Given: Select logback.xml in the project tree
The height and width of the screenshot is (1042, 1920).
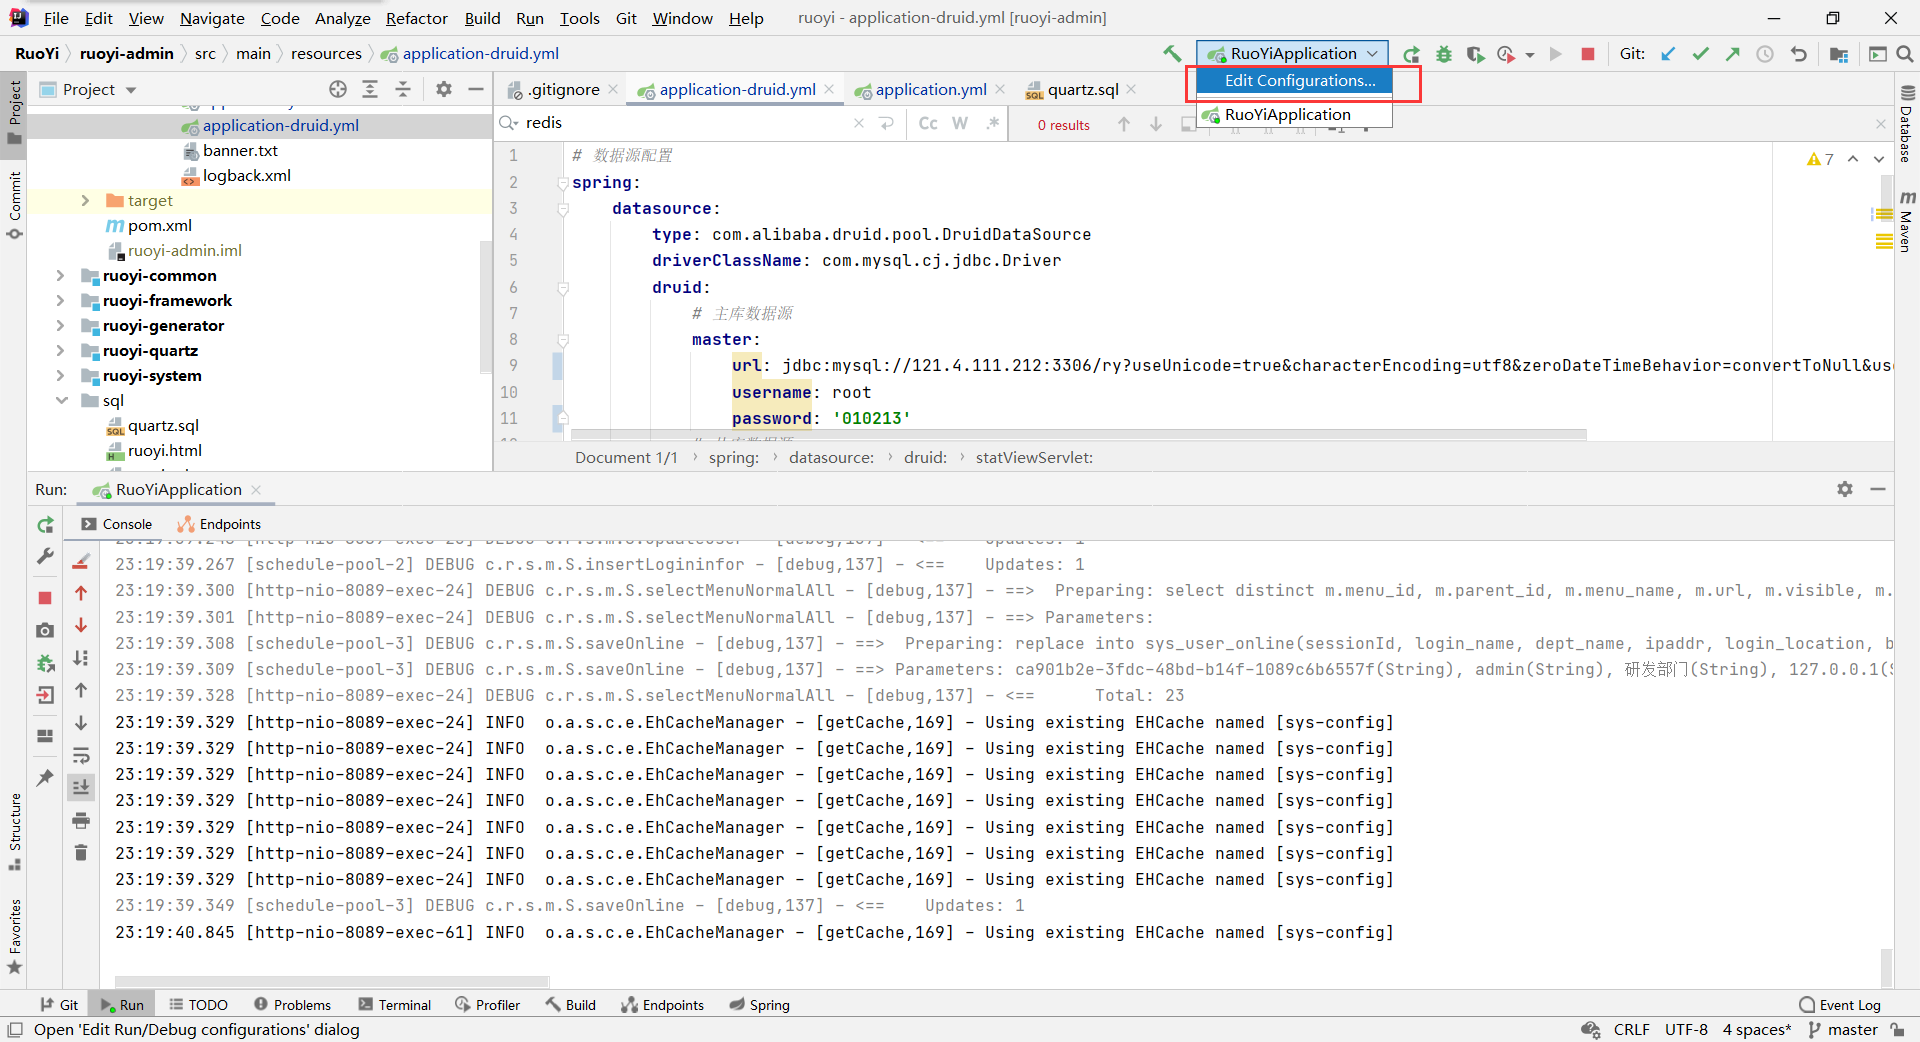Looking at the screenshot, I should pyautogui.click(x=237, y=176).
